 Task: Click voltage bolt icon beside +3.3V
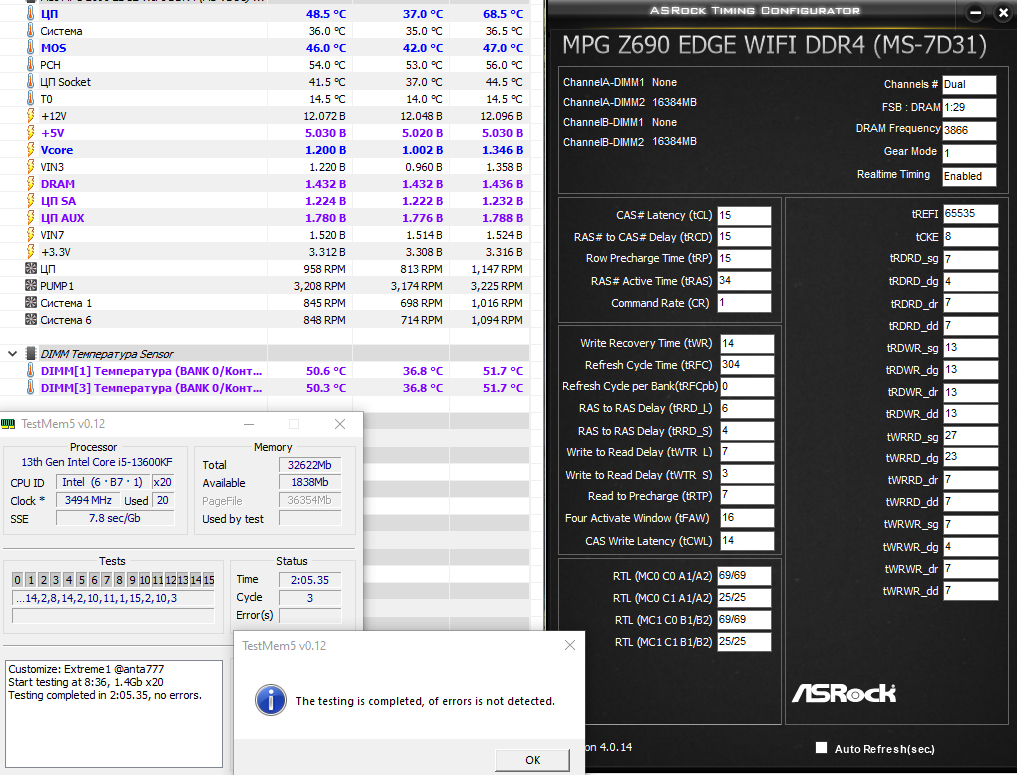pos(30,252)
